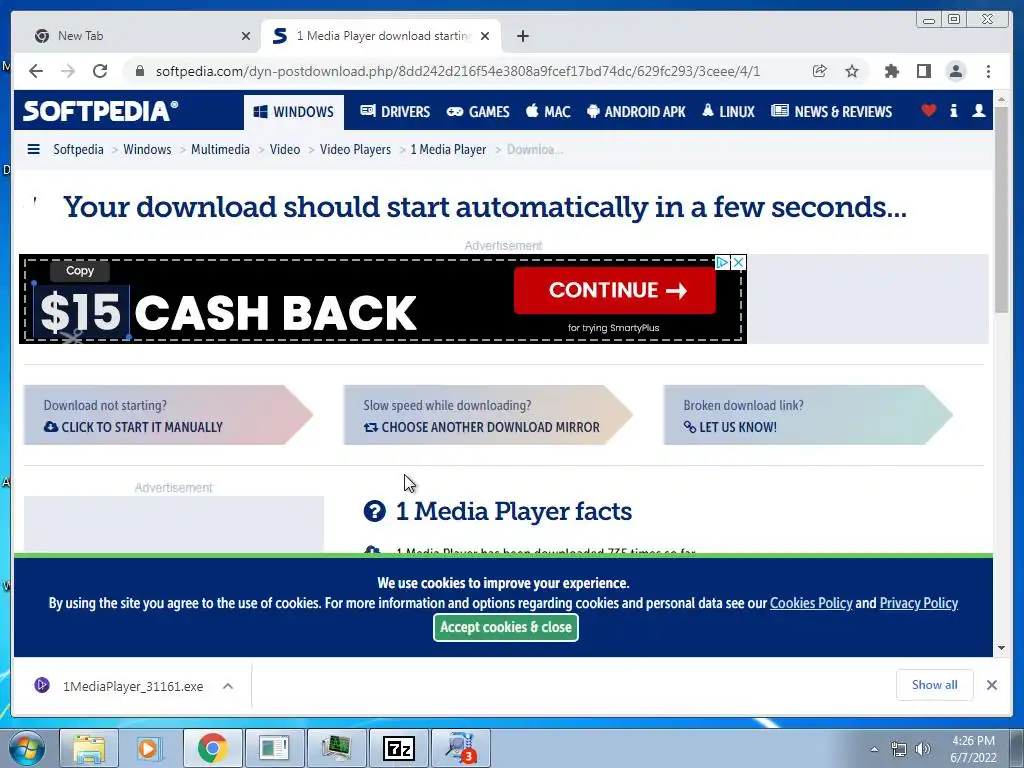The height and width of the screenshot is (768, 1024).
Task: Go to Softpedia breadcrumb link
Action: (78, 150)
